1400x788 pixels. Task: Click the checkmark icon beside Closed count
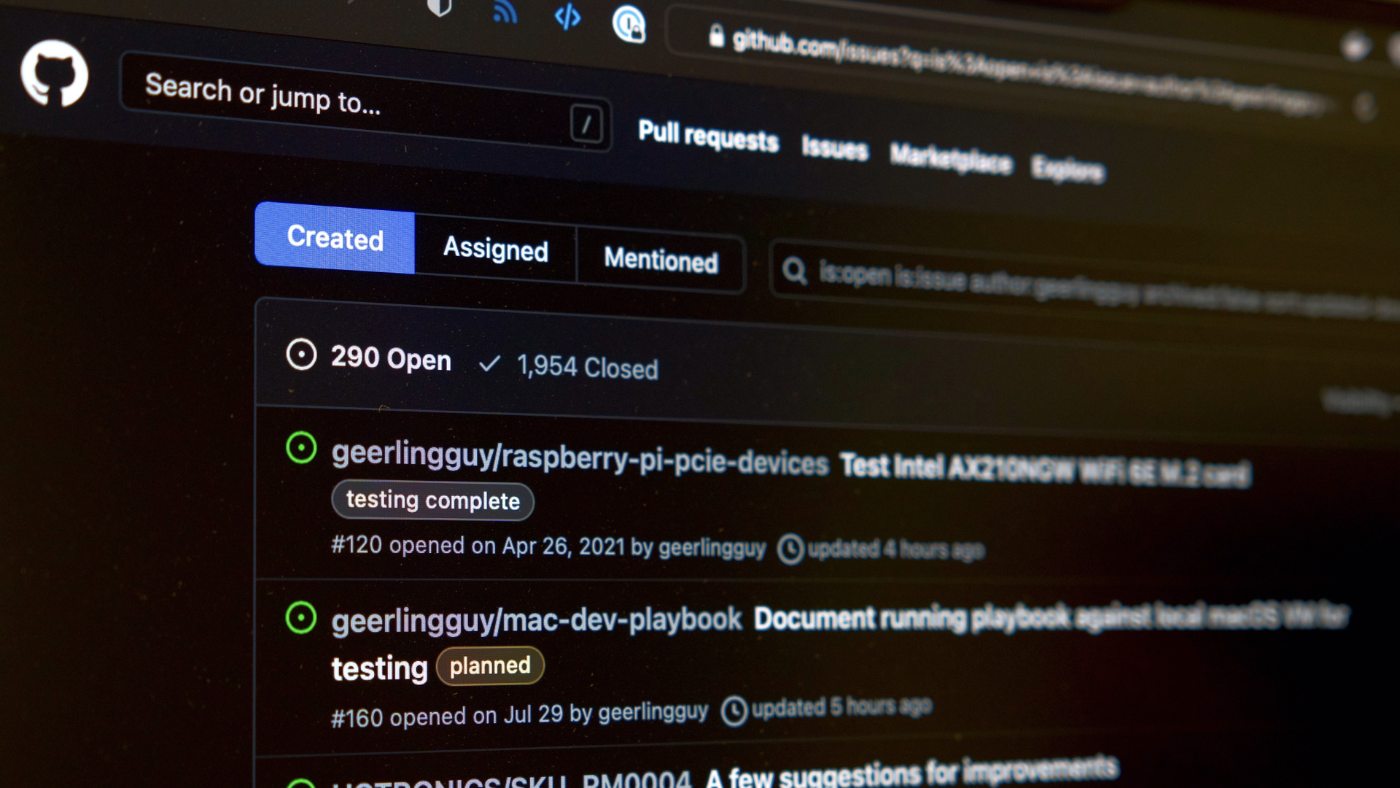pyautogui.click(x=489, y=364)
